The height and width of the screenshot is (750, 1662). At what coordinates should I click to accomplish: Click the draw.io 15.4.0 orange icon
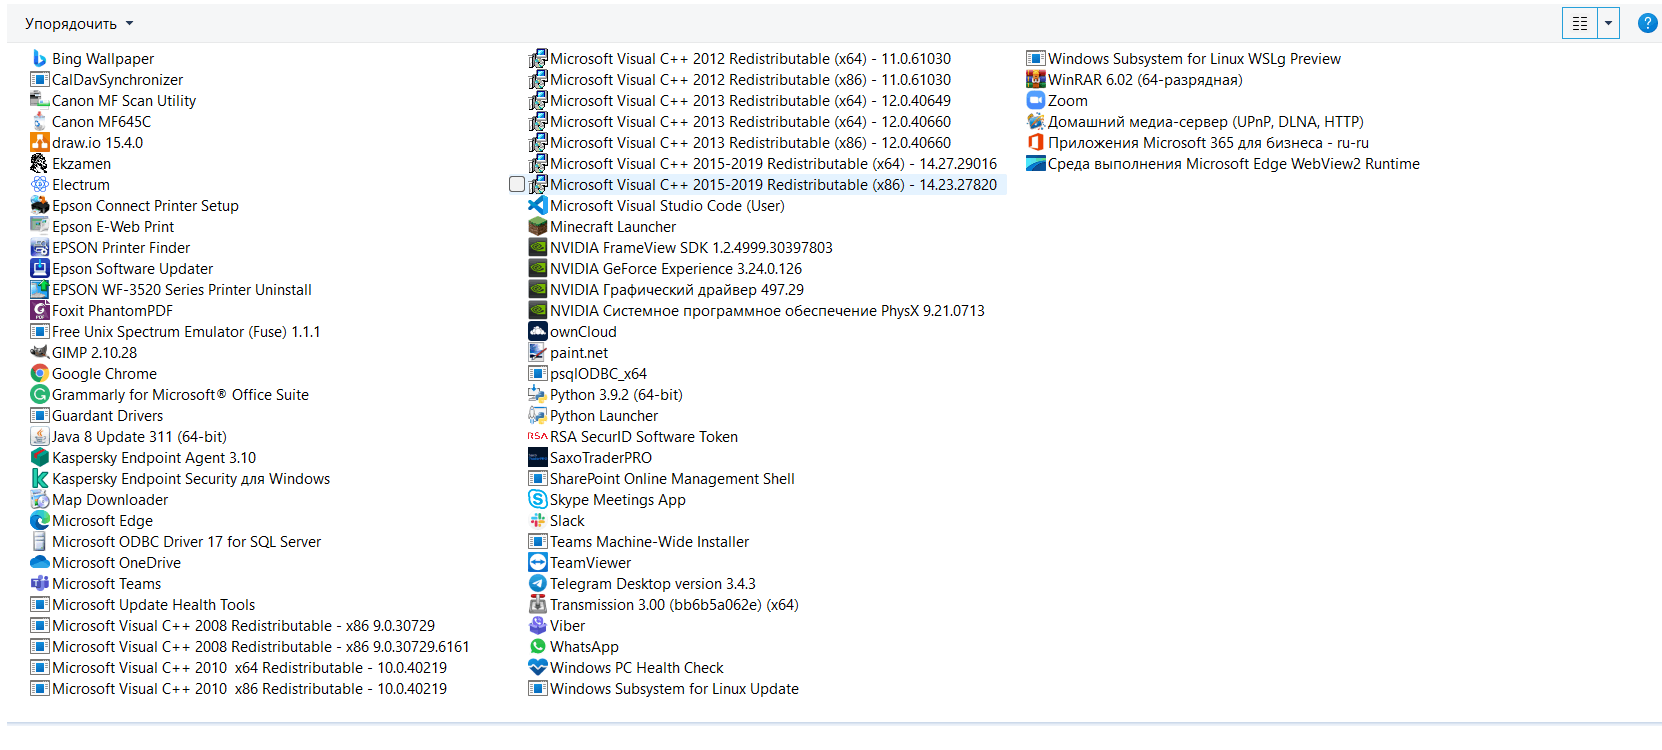click(40, 143)
